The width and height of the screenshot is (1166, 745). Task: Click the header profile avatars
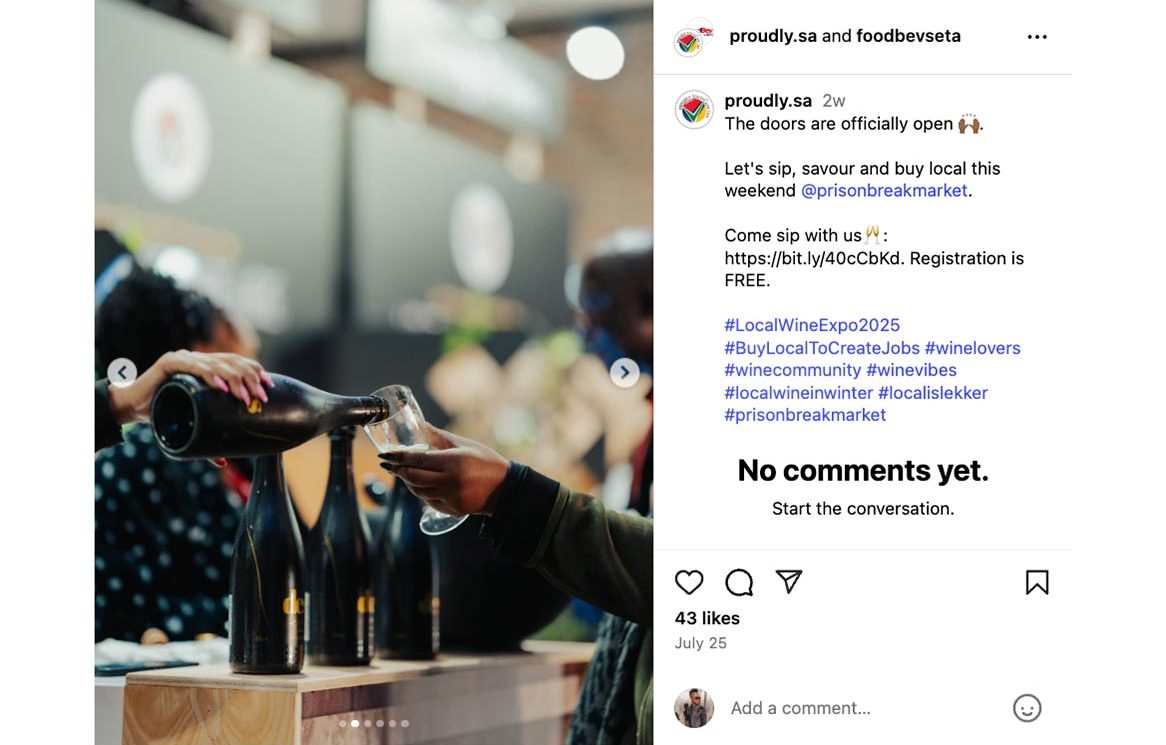point(692,38)
